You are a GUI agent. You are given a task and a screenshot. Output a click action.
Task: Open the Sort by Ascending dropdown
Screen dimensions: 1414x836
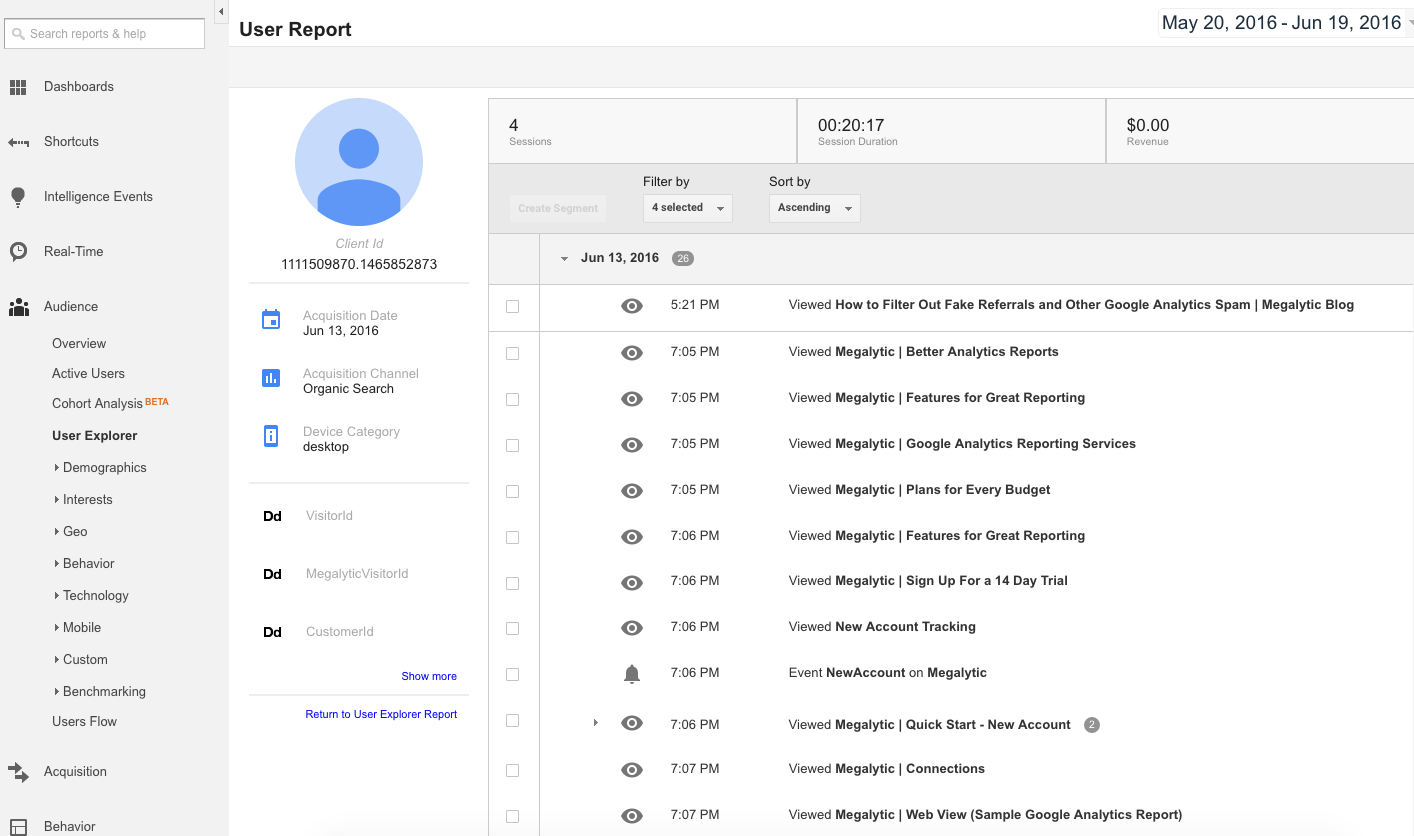pyautogui.click(x=814, y=208)
